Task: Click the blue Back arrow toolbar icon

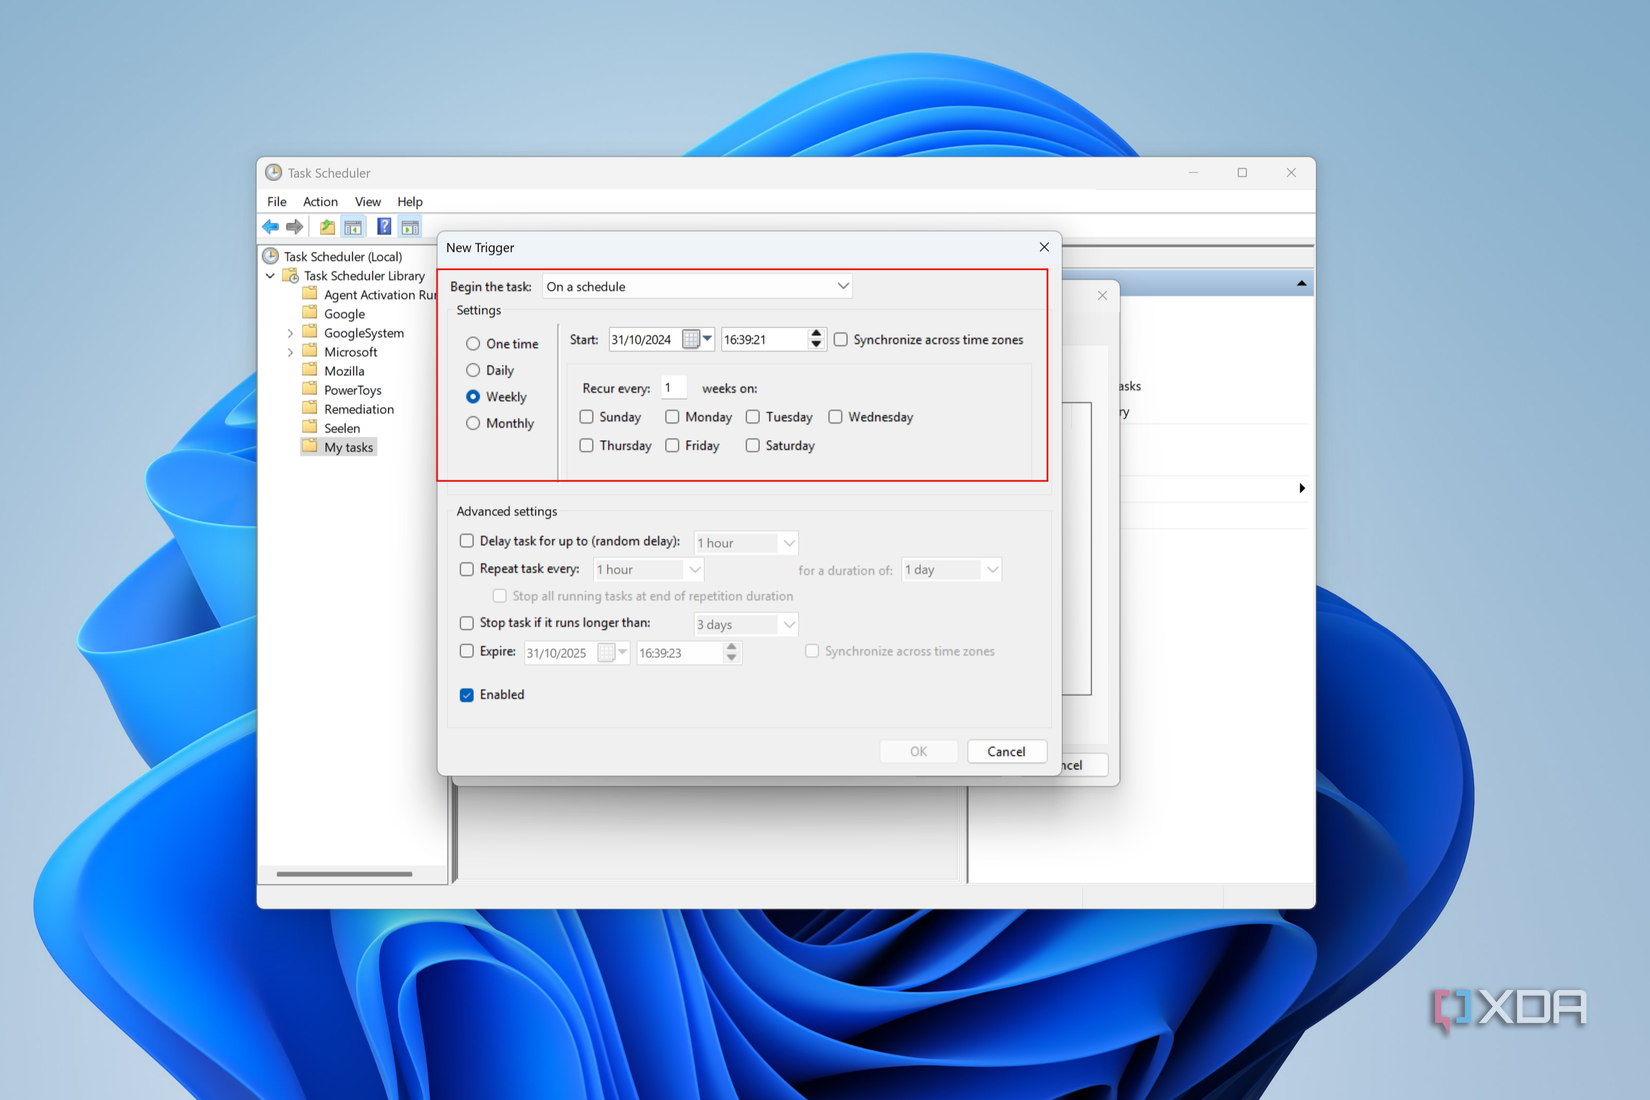Action: tap(270, 227)
